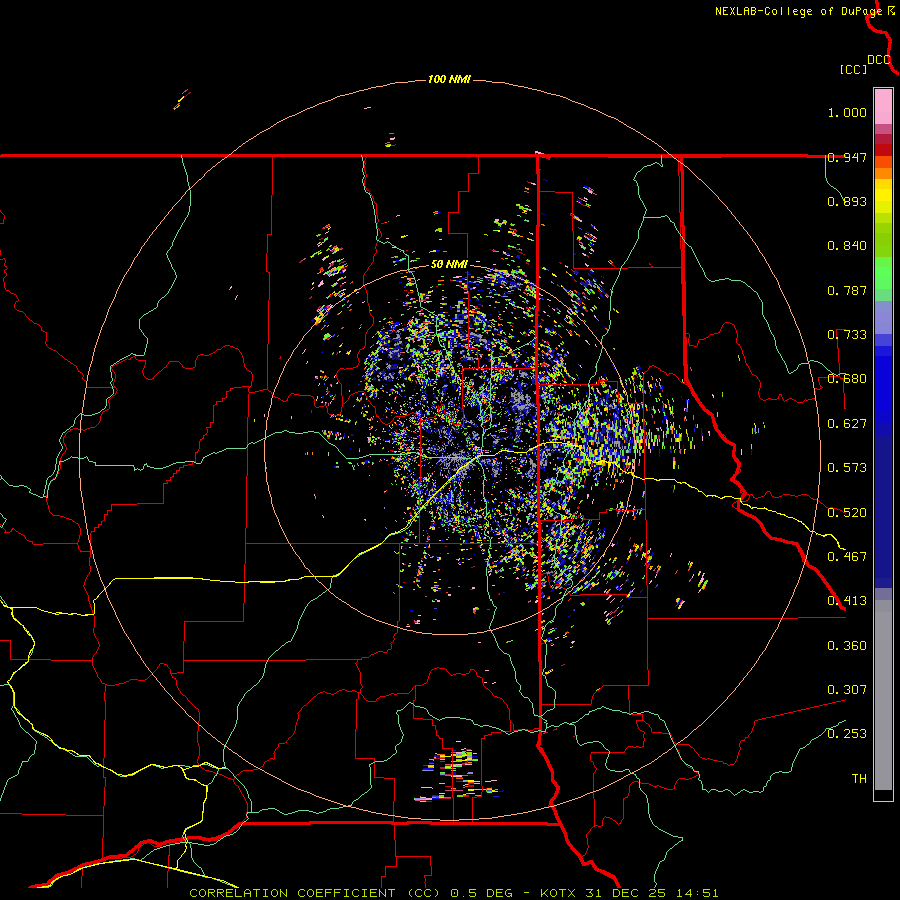Click the 0.947 colorbar value label
900x900 pixels.
coord(847,157)
